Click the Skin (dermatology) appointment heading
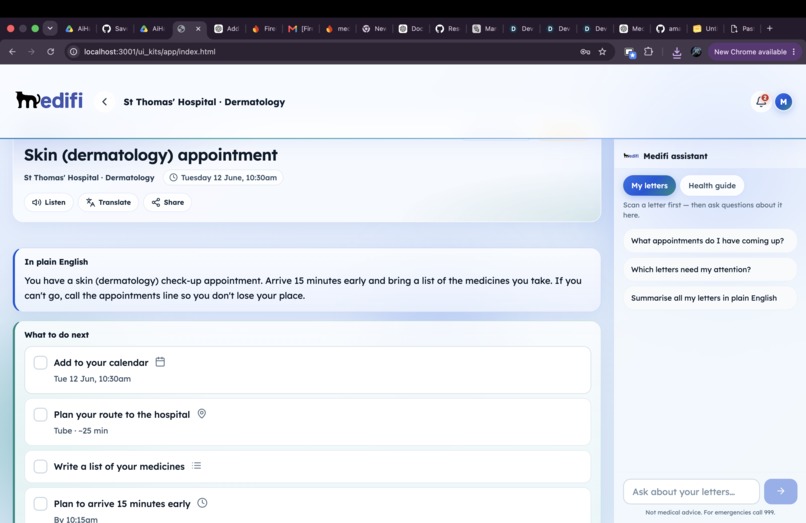Viewport: 806px width, 523px height. click(151, 155)
